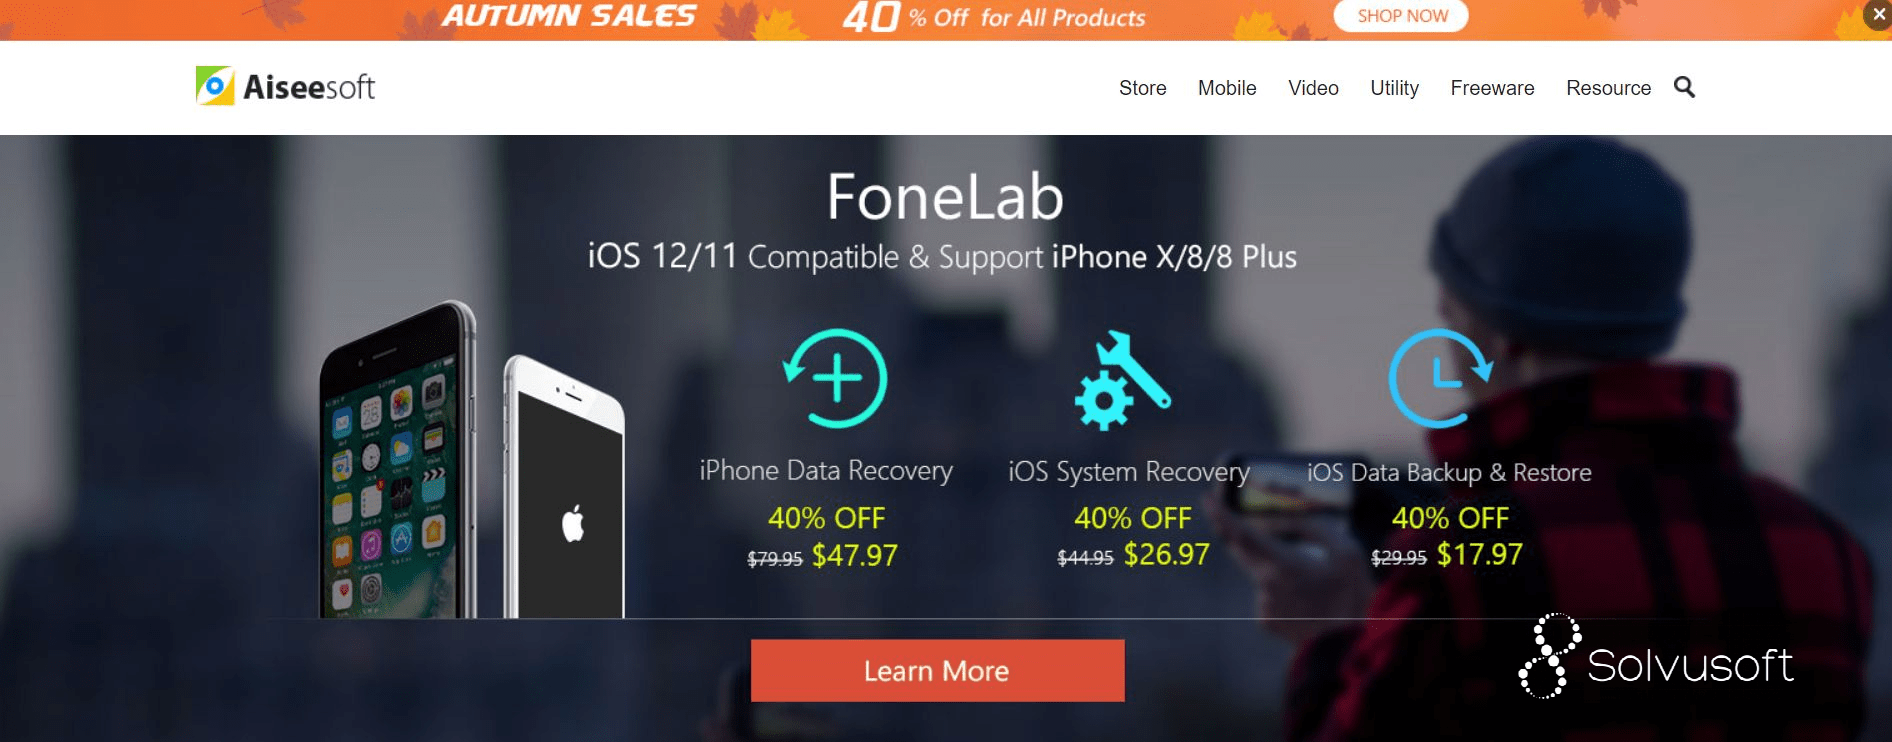Click the iOS Data Backup clock icon
The height and width of the screenshot is (742, 1892).
tap(1440, 378)
